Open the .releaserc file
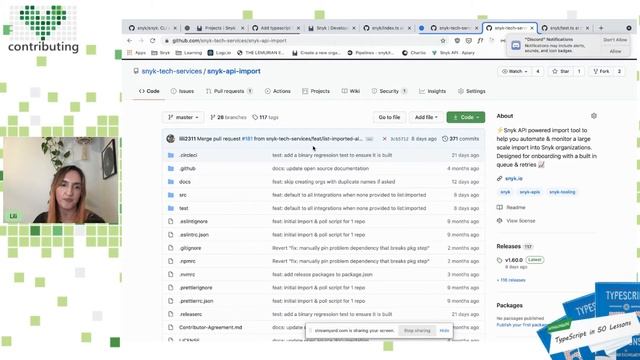This screenshot has height=360, width=640. click(x=191, y=314)
